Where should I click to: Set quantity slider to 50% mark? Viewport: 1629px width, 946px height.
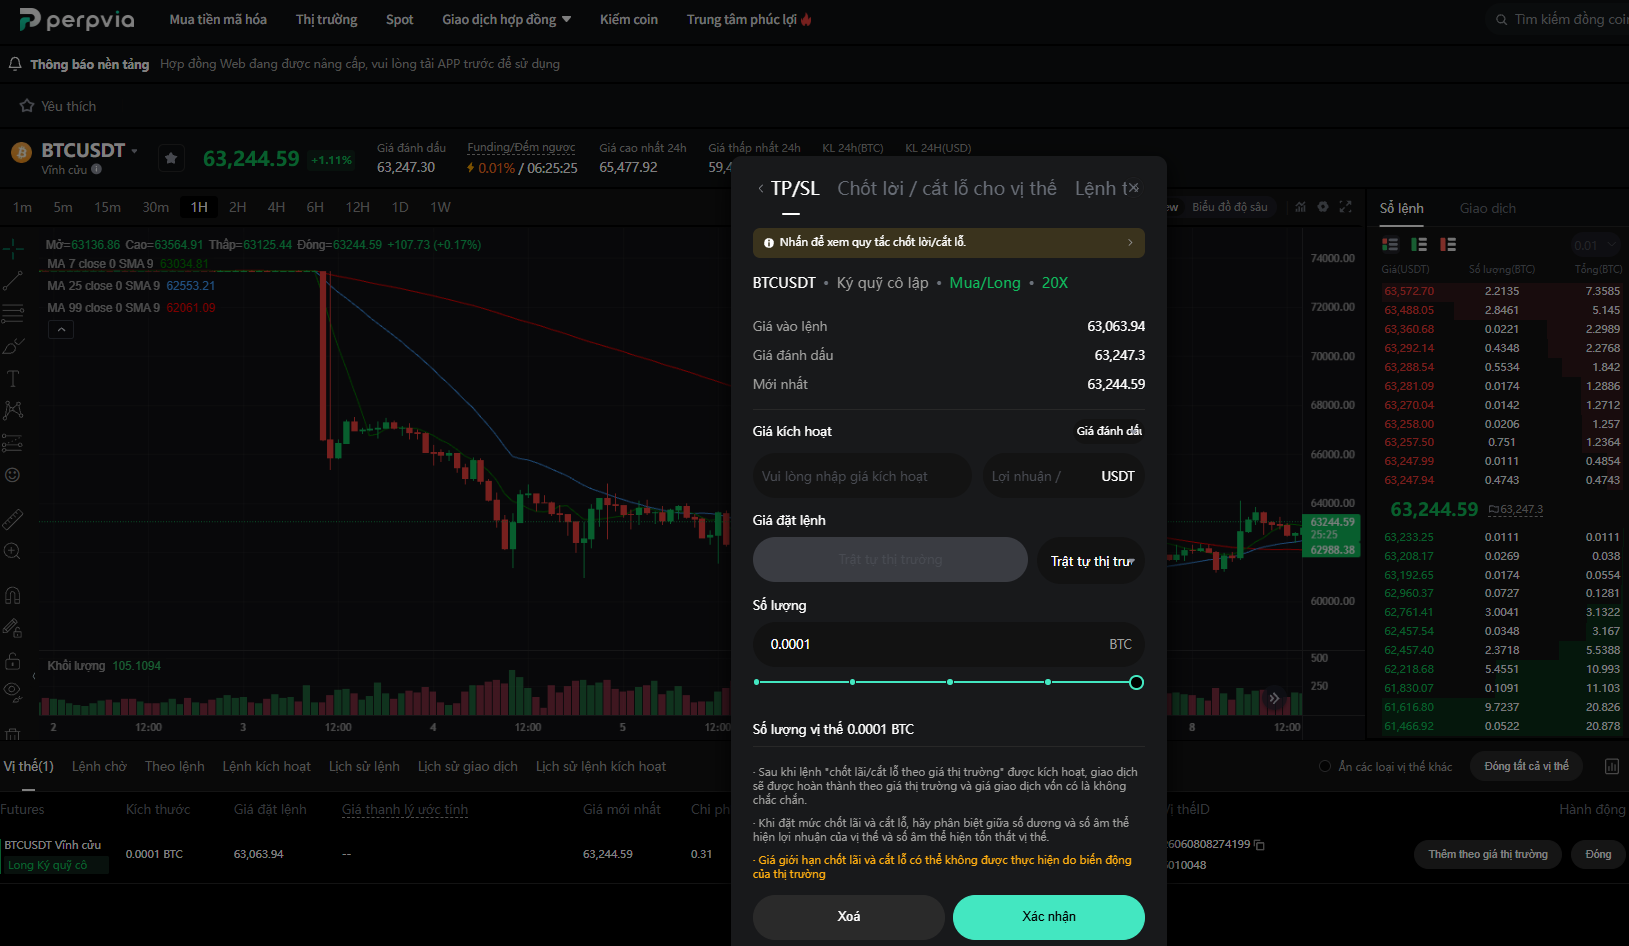[949, 682]
